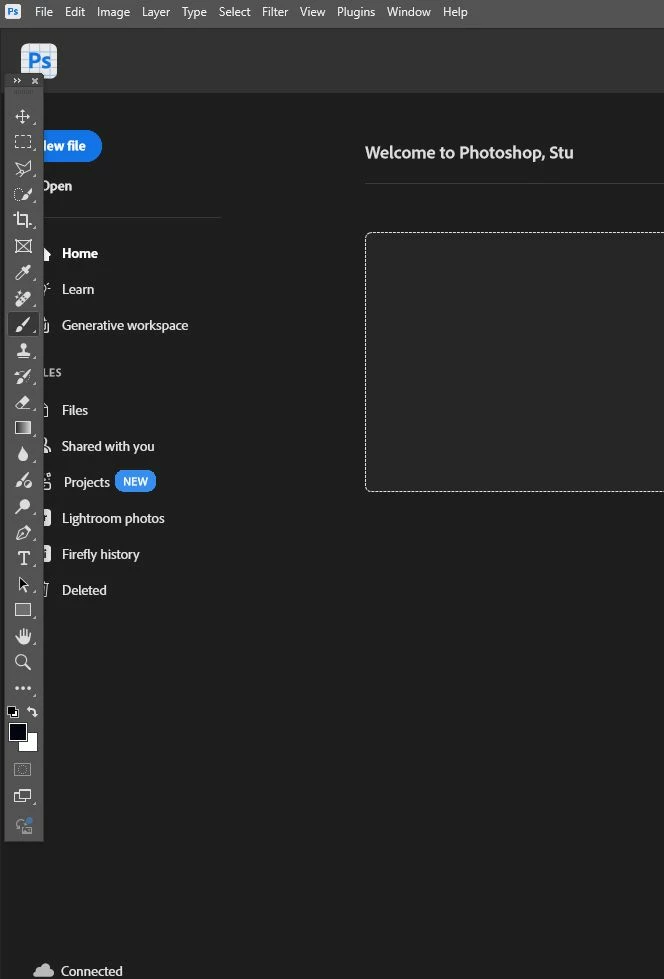The image size is (664, 979).
Task: Reset default foreground and background colors
Action: (x=13, y=712)
